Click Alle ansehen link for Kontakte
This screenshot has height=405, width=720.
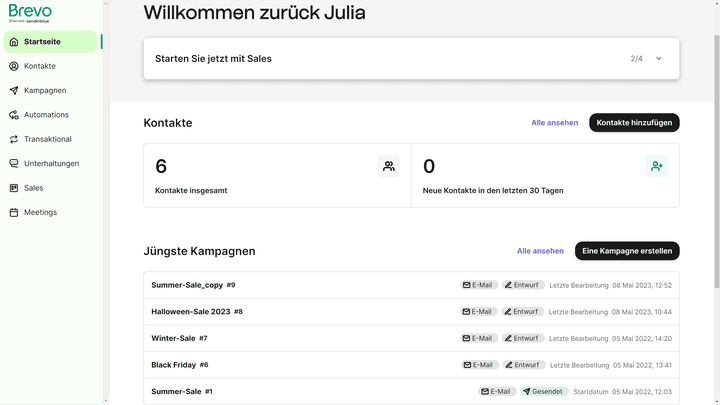tap(554, 123)
